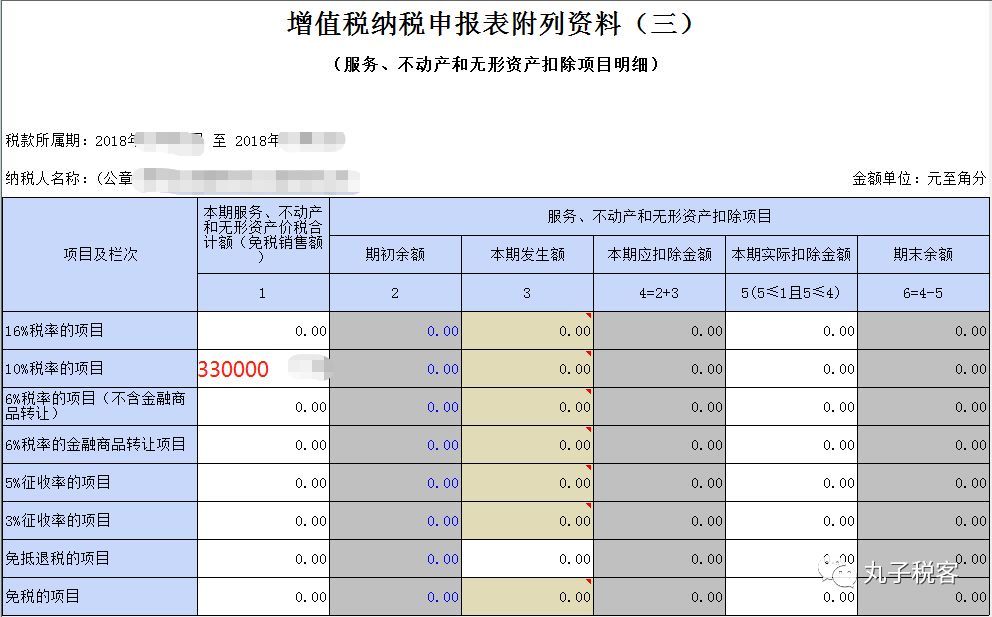Click 本期应扣除金额 cell in 5%征收率 row
The width and height of the screenshot is (992, 617).
[659, 483]
